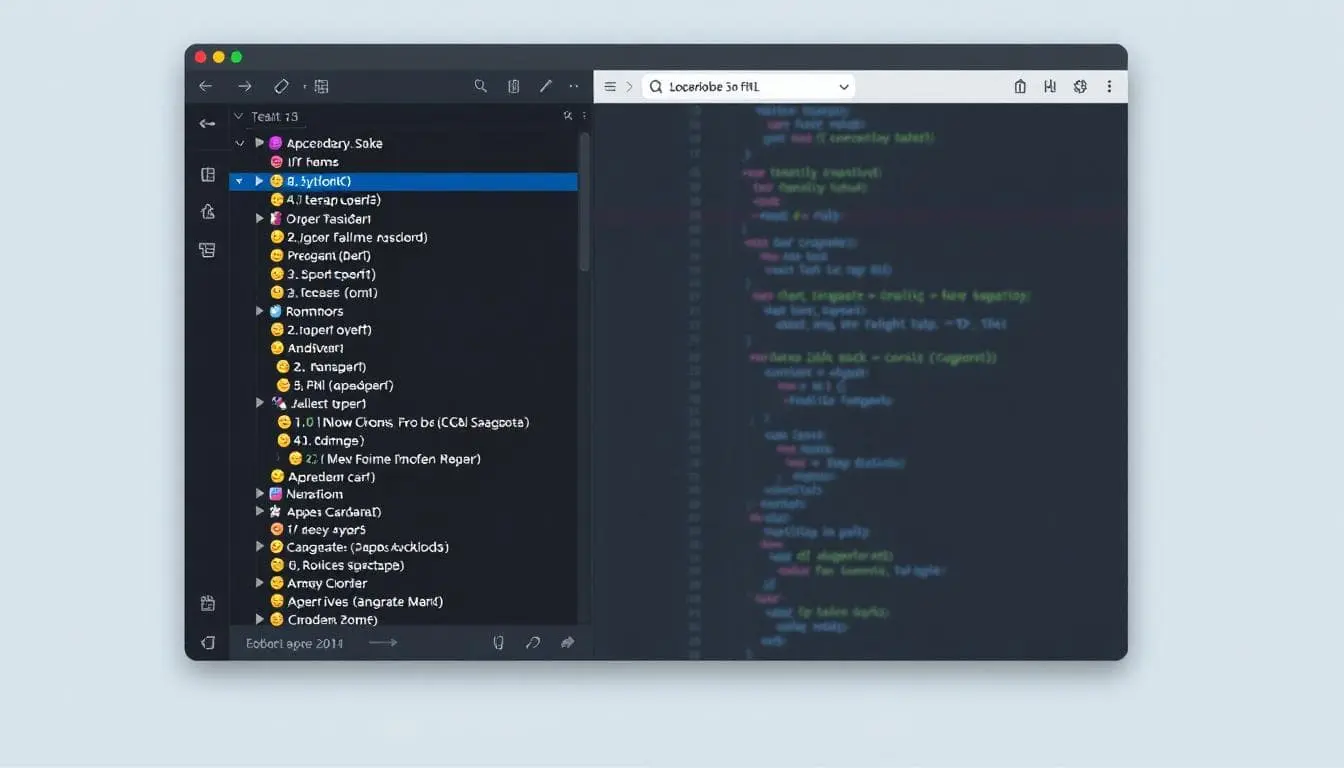Select the Preogant (Derl) tree row
Viewport: 1344px width, 768px height.
pos(403,256)
